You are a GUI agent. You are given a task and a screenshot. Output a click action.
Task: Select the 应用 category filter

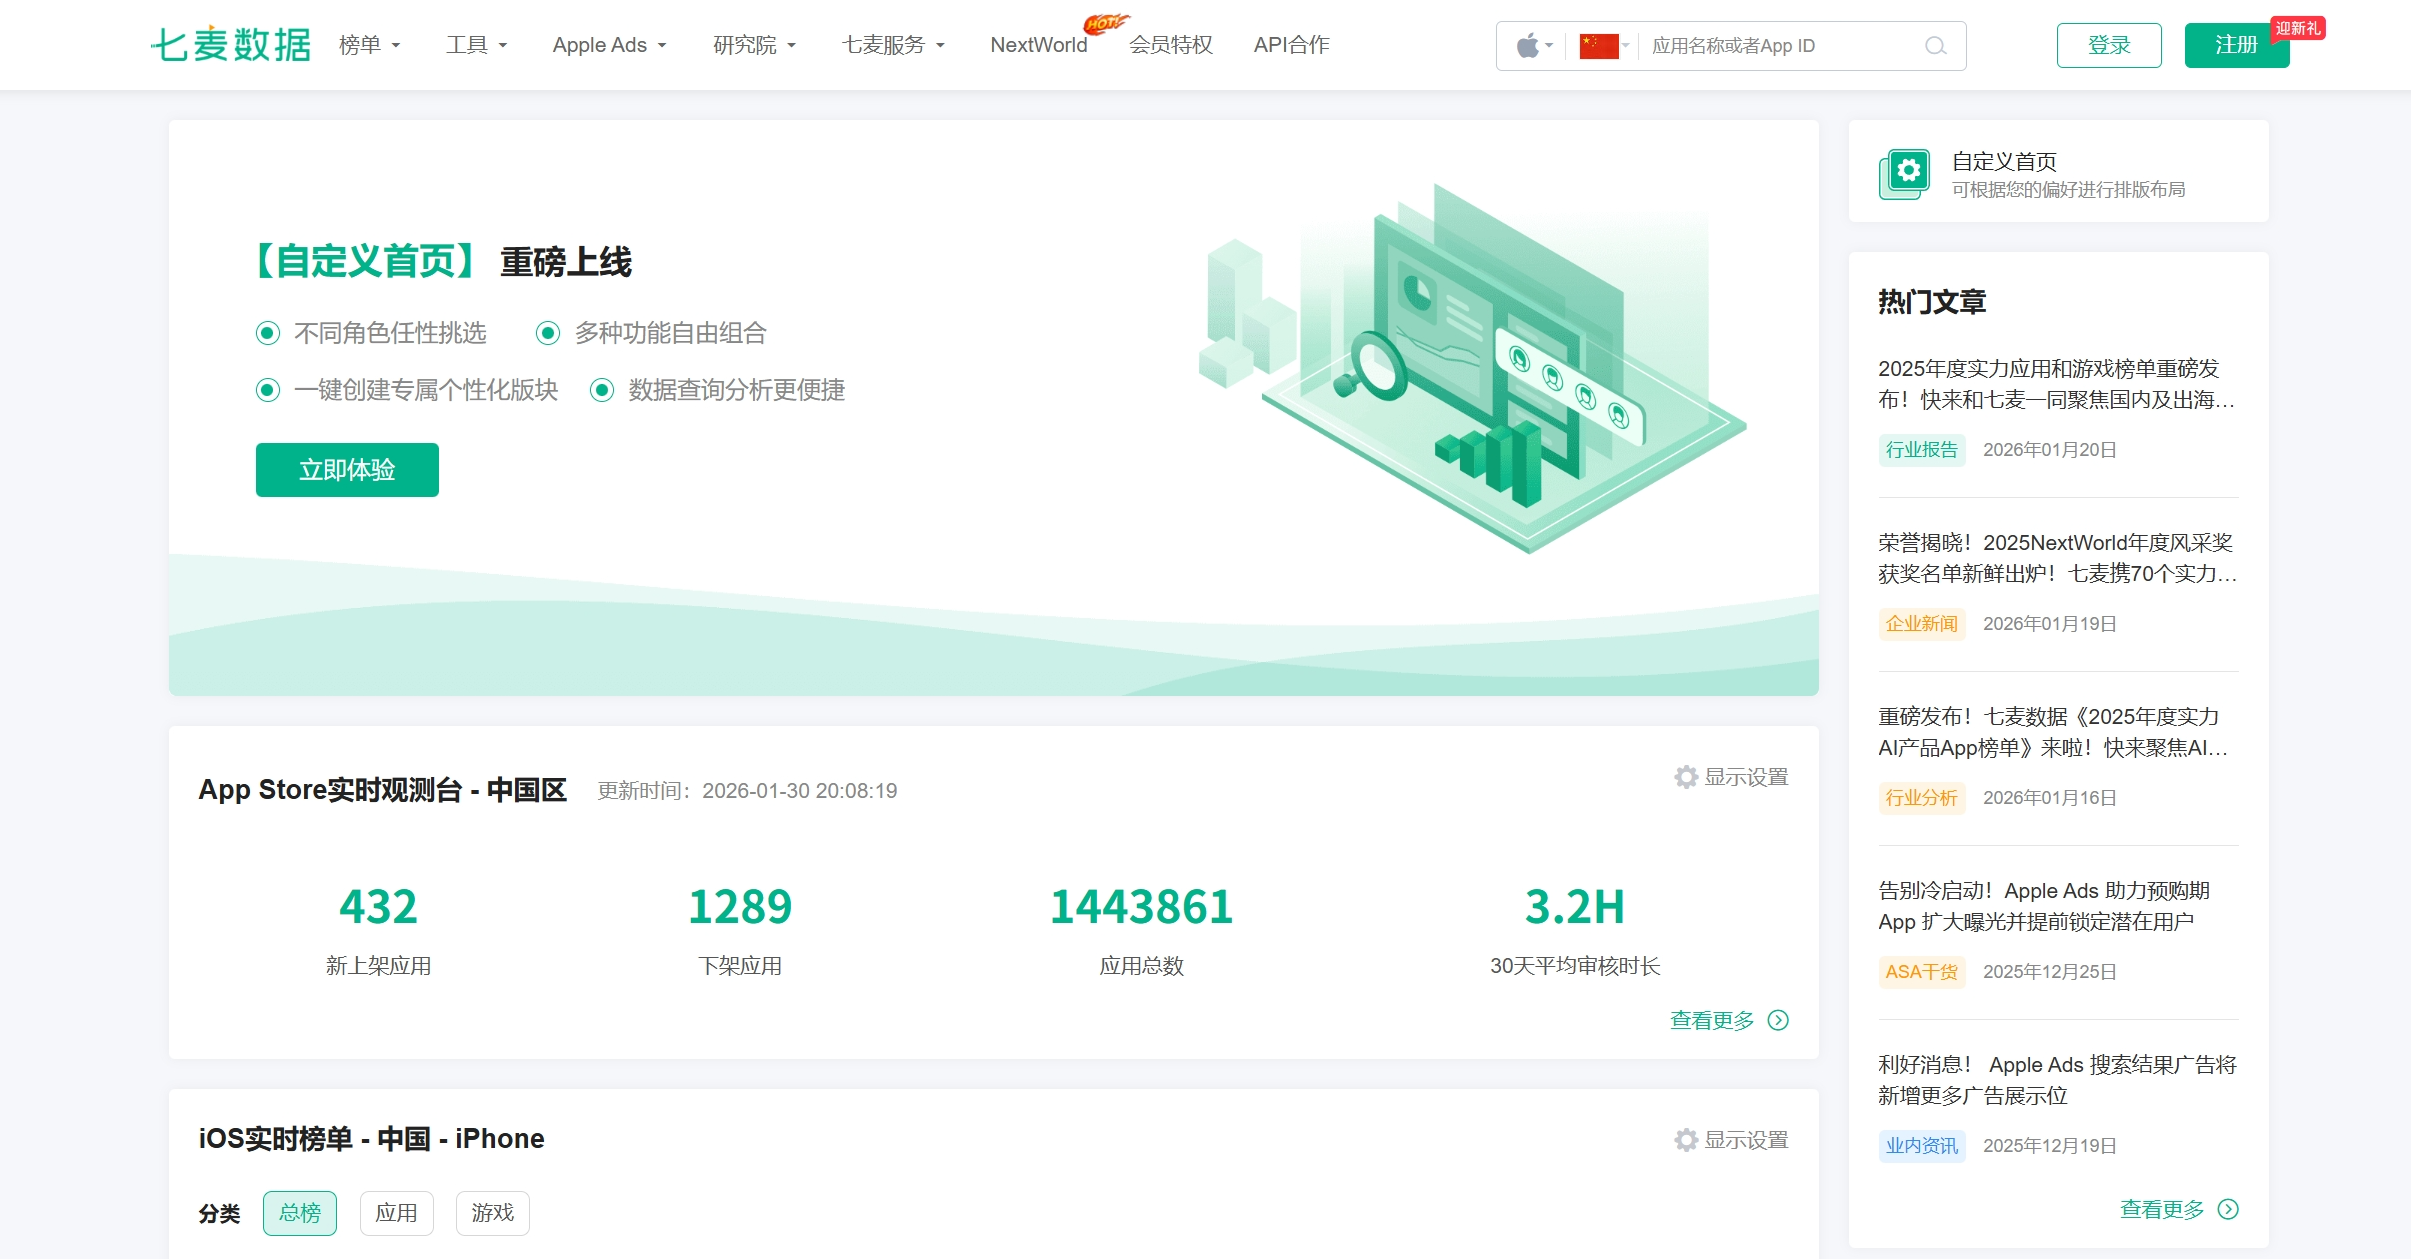click(x=396, y=1212)
